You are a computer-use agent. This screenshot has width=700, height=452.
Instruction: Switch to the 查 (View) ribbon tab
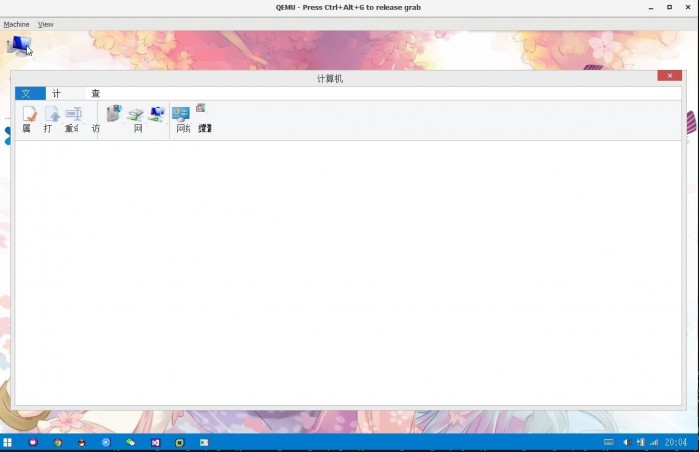coord(96,93)
